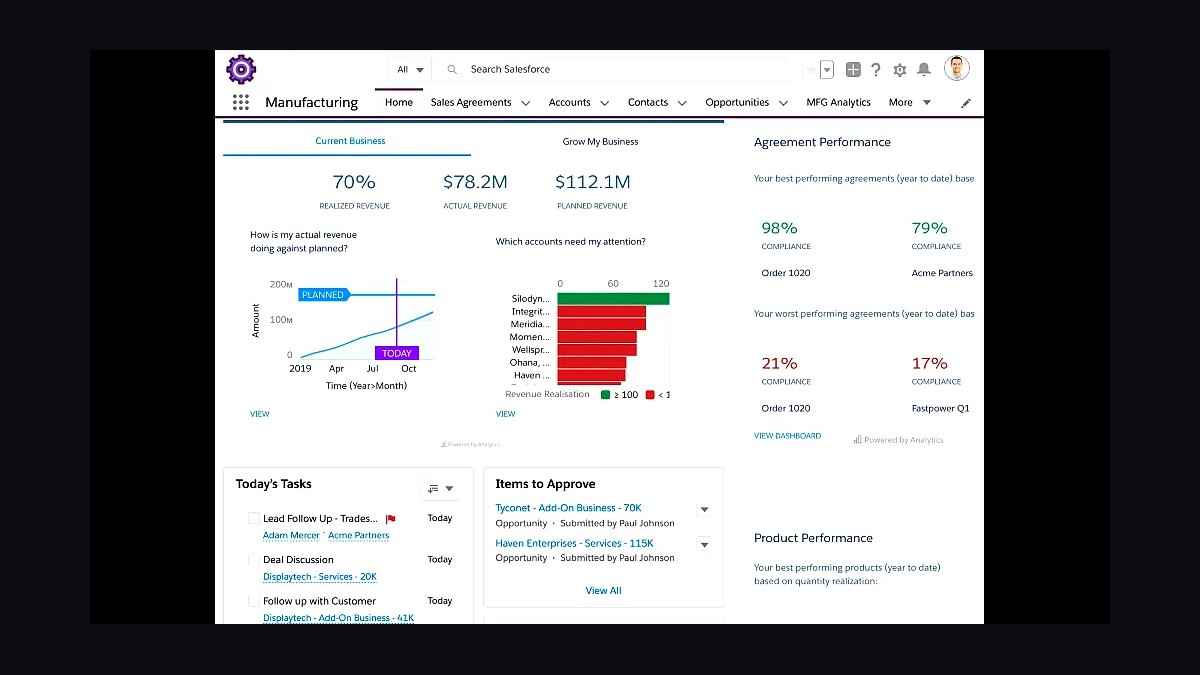Image resolution: width=1200 pixels, height=675 pixels.
Task: Click the red < 1 legend swatch
Action: coord(650,395)
